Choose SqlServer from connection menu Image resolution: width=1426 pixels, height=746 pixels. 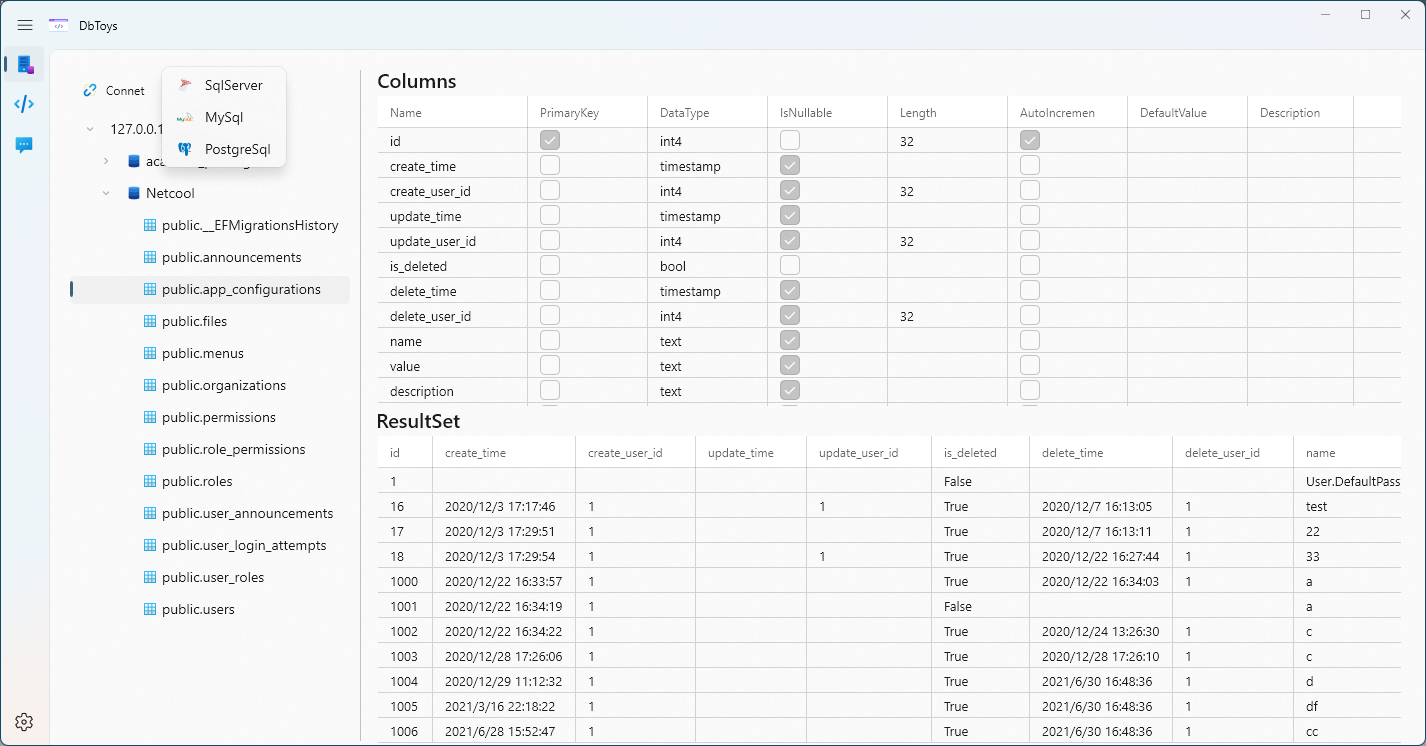point(224,85)
